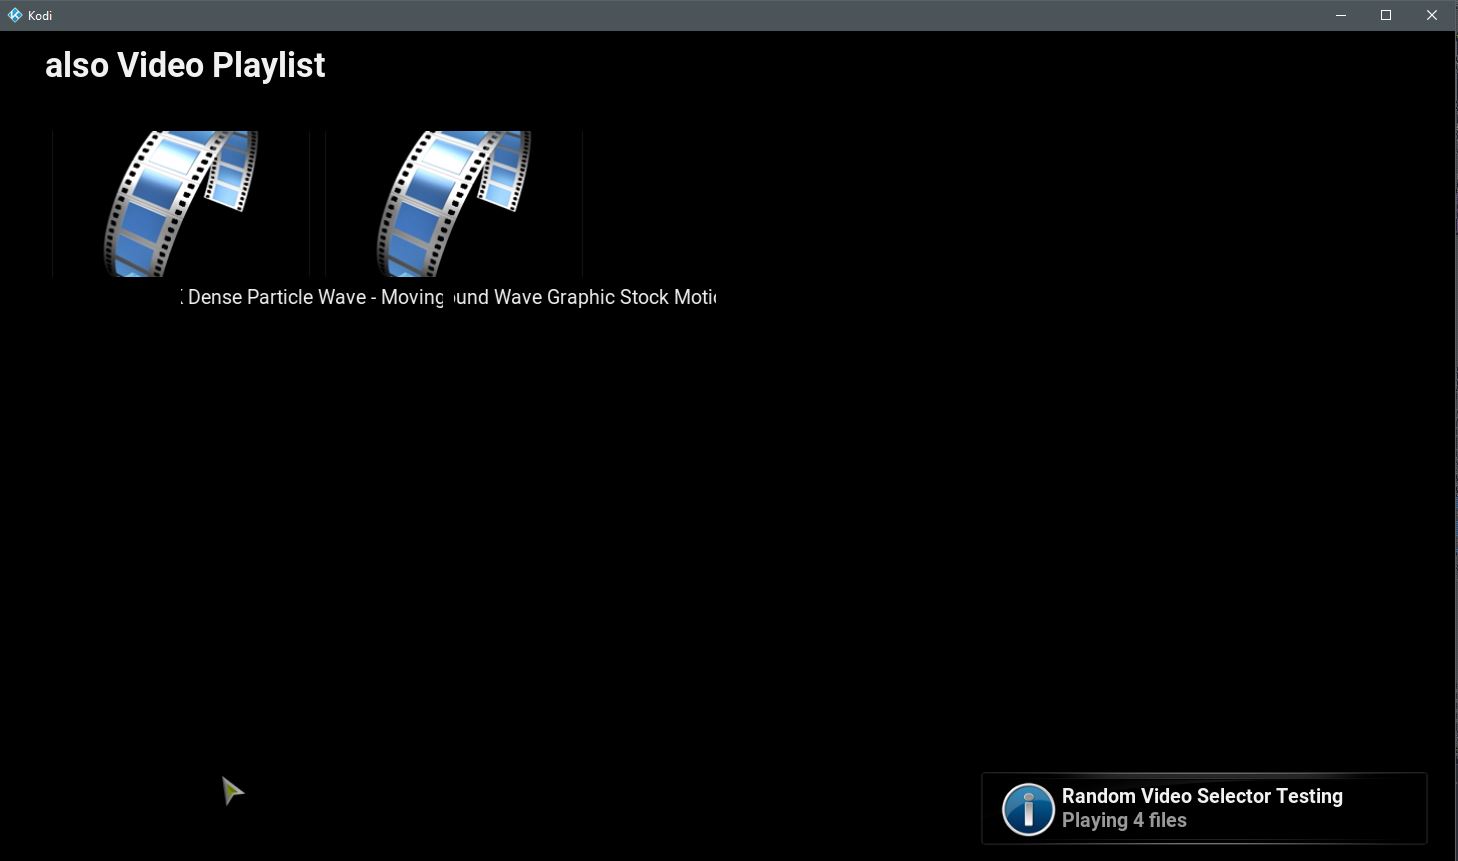
Task: Click the info icon in the notification
Action: 1028,808
